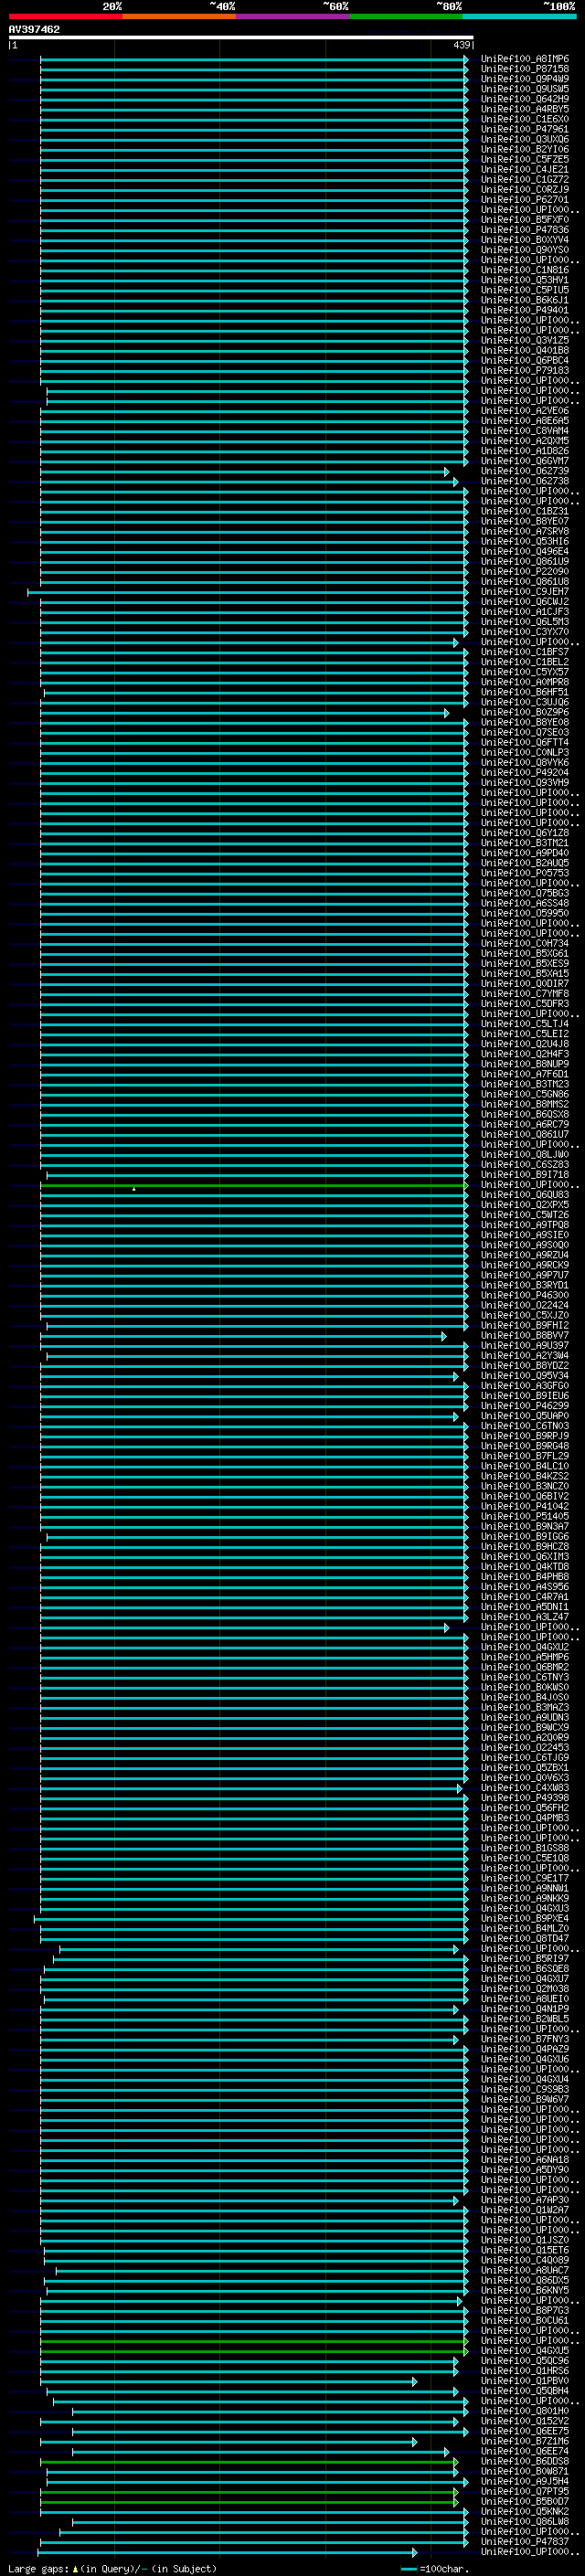
Task: Click hit label UniRef100_Q4GXU2
Action: click(x=524, y=1647)
